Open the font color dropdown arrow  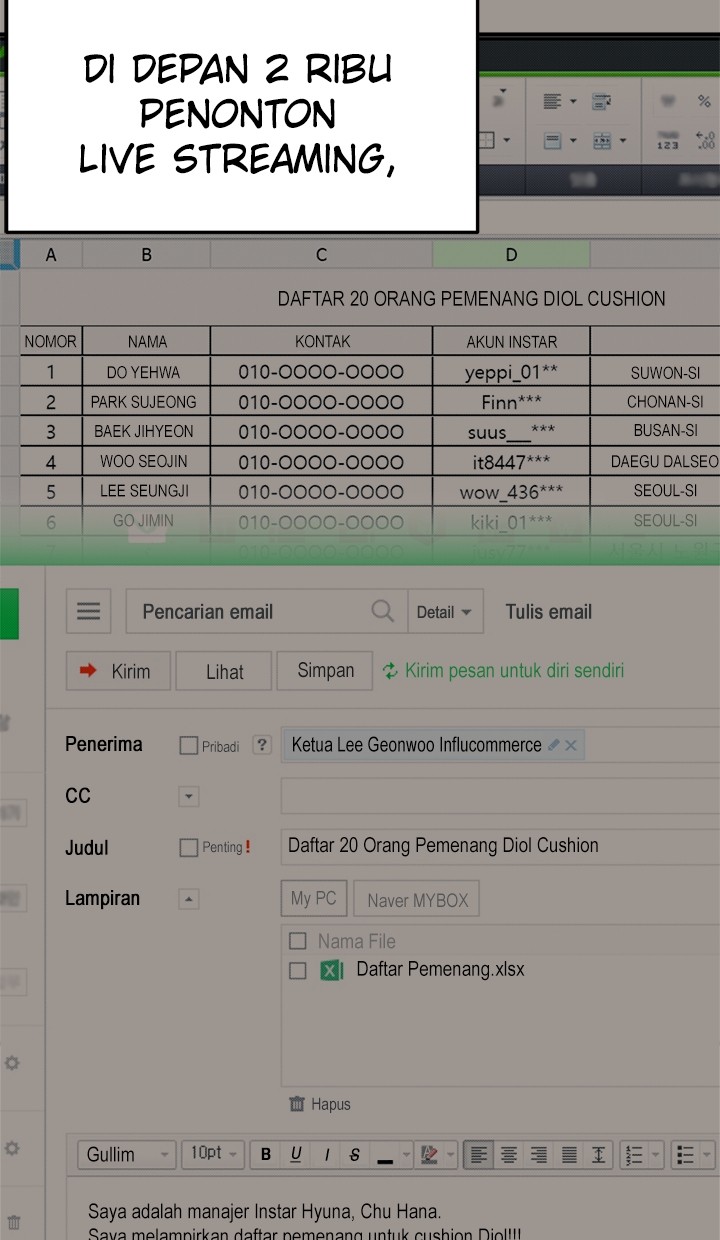pos(406,1155)
